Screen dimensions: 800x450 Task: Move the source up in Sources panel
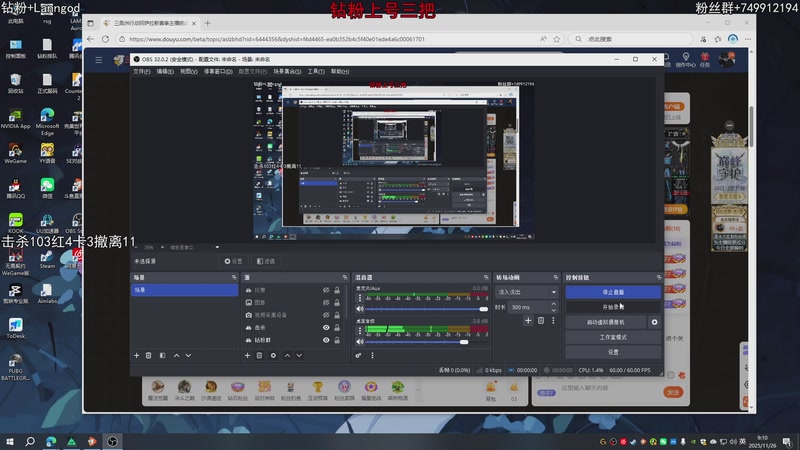[x=287, y=355]
